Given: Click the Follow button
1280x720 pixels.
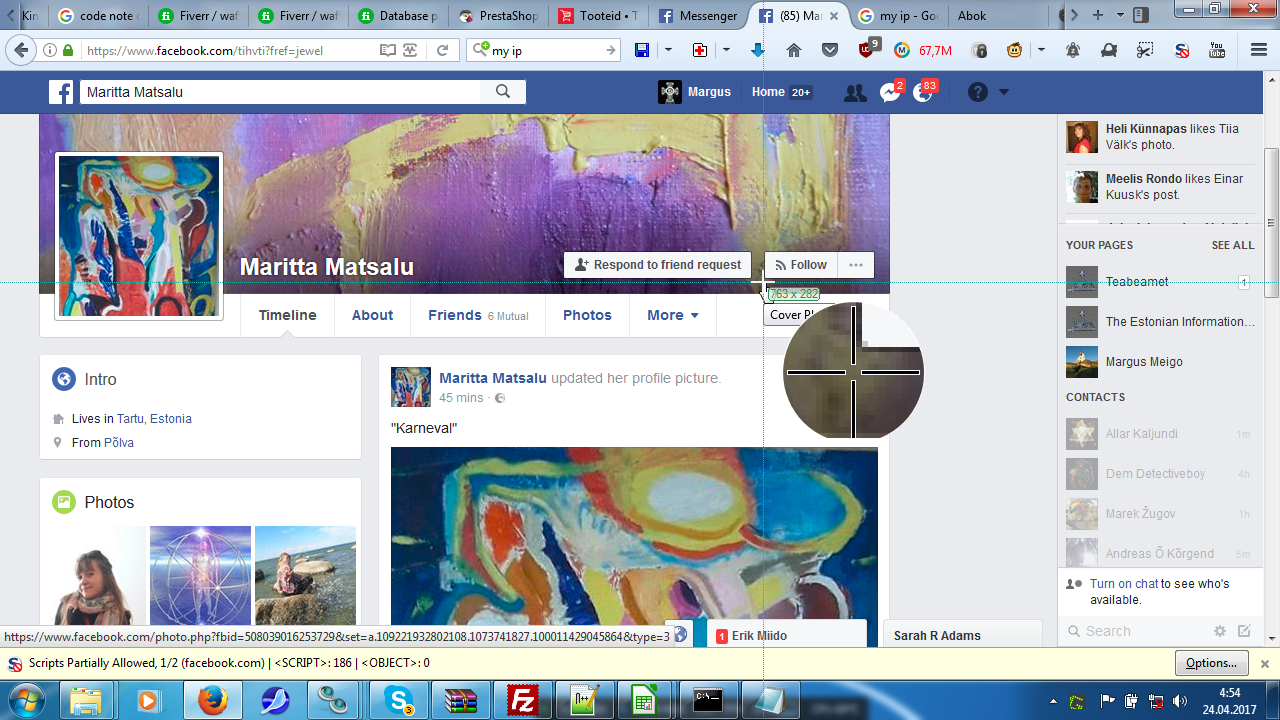Looking at the screenshot, I should click(x=801, y=265).
